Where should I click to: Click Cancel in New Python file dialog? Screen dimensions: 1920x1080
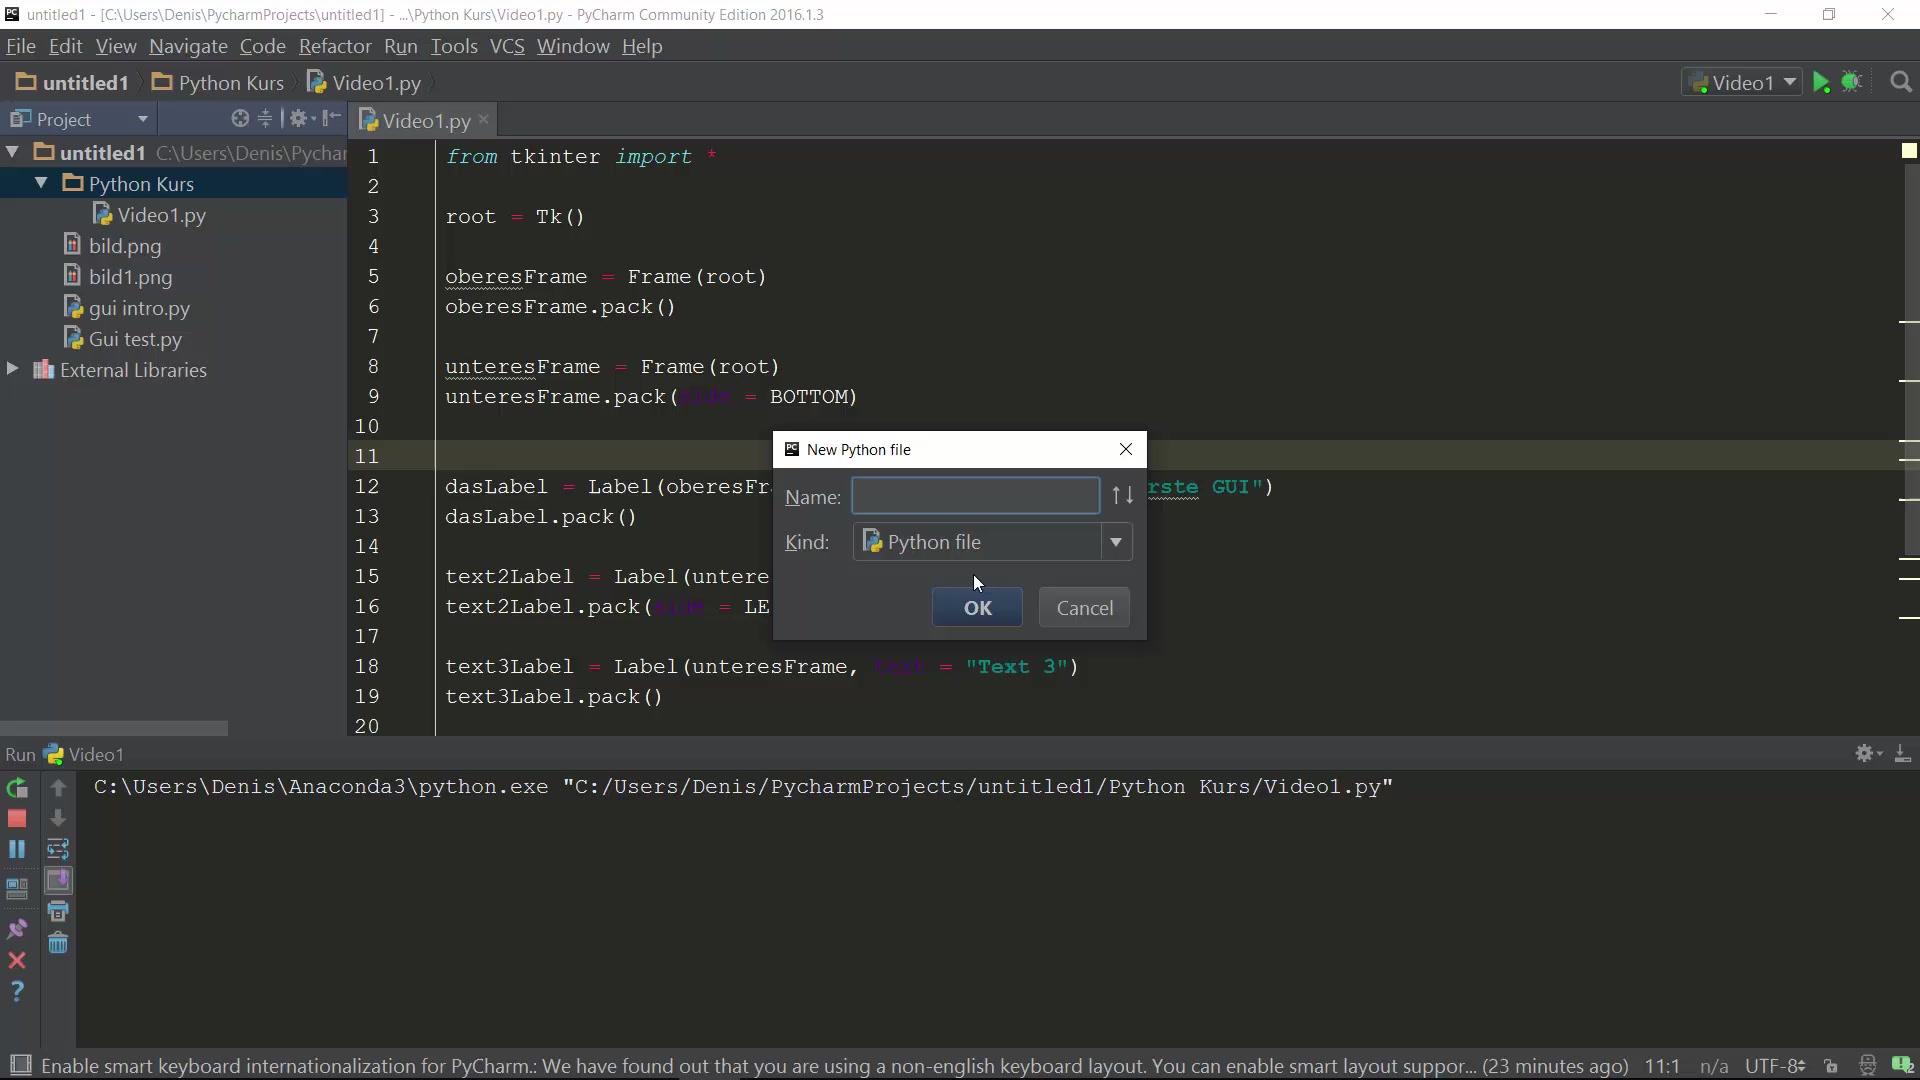point(1084,608)
